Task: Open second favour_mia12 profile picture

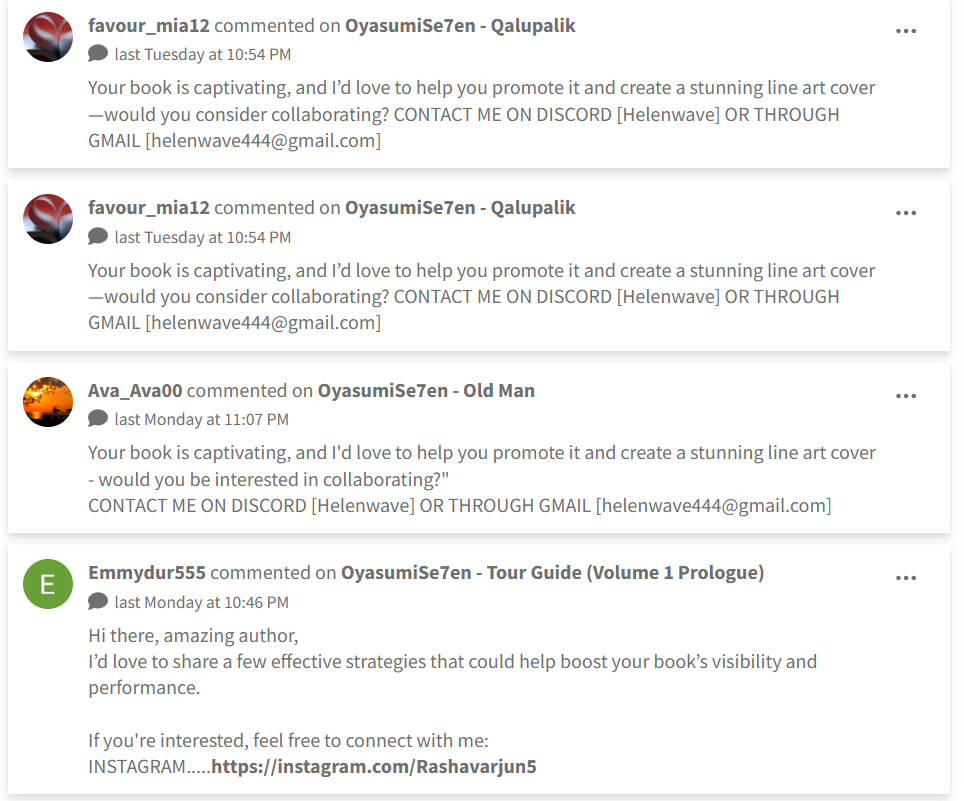Action: (x=48, y=220)
